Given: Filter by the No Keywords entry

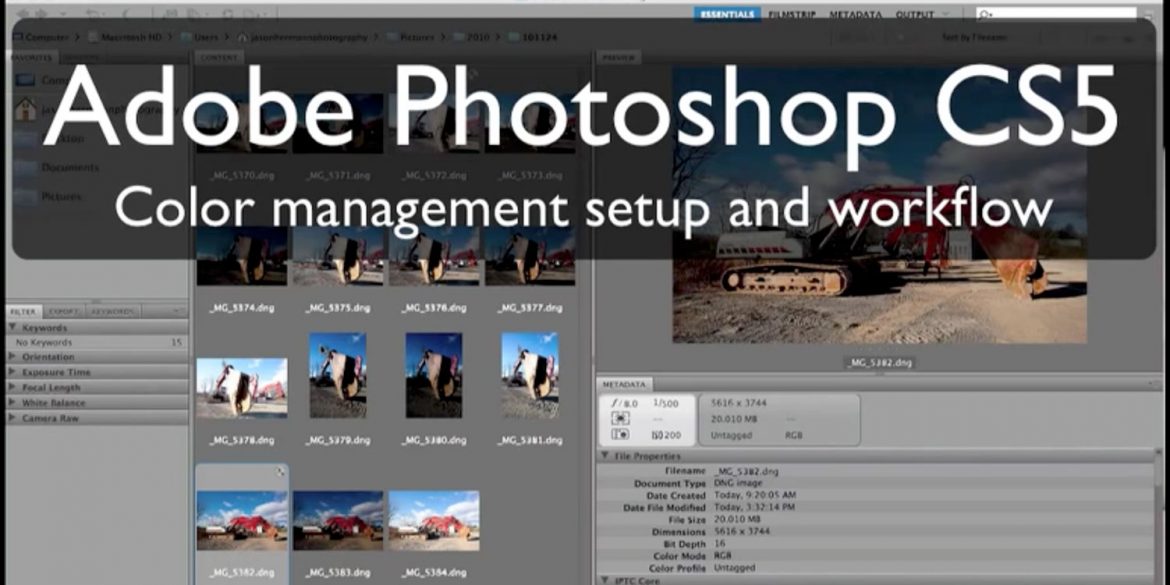Looking at the screenshot, I should point(97,342).
